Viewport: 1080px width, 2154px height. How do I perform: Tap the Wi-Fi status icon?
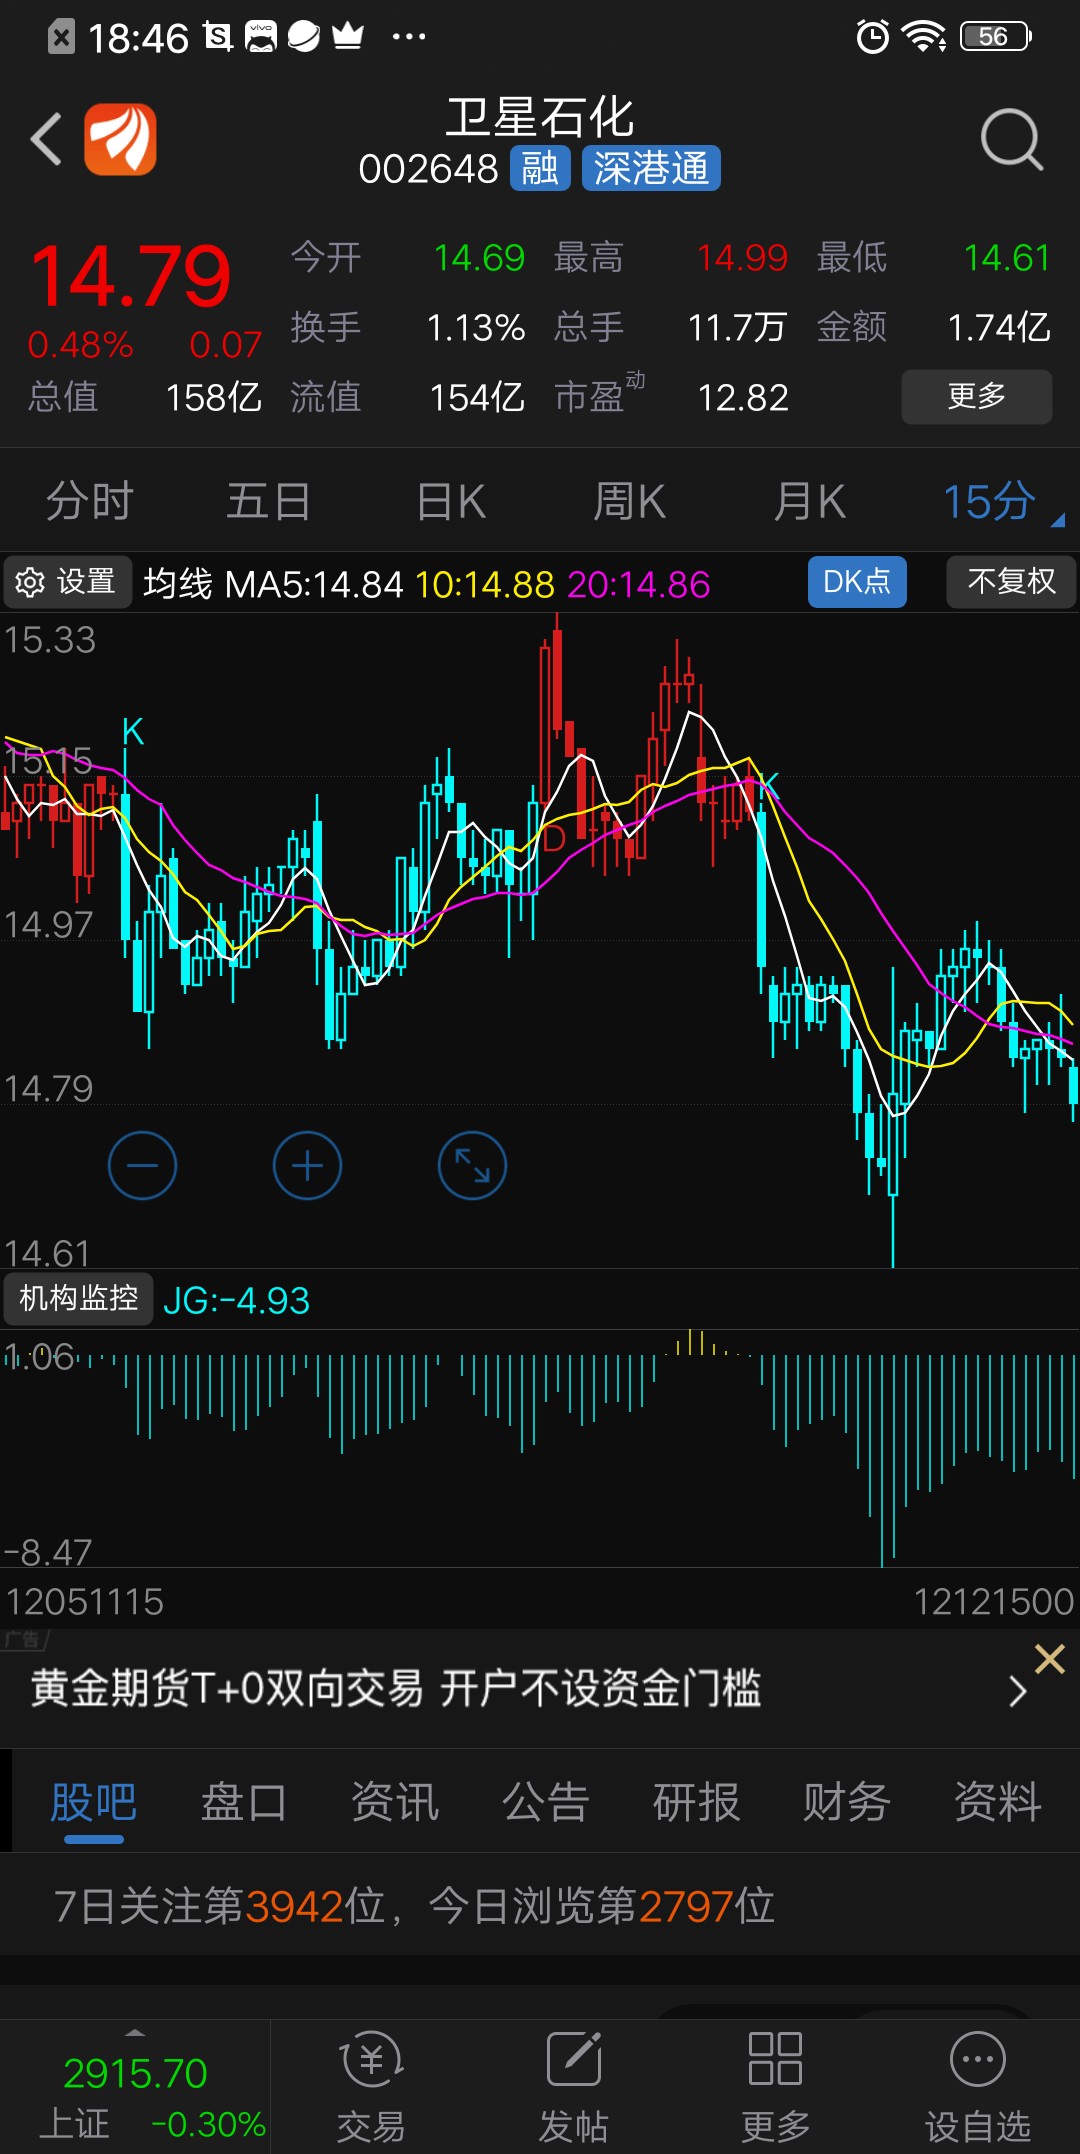[924, 37]
